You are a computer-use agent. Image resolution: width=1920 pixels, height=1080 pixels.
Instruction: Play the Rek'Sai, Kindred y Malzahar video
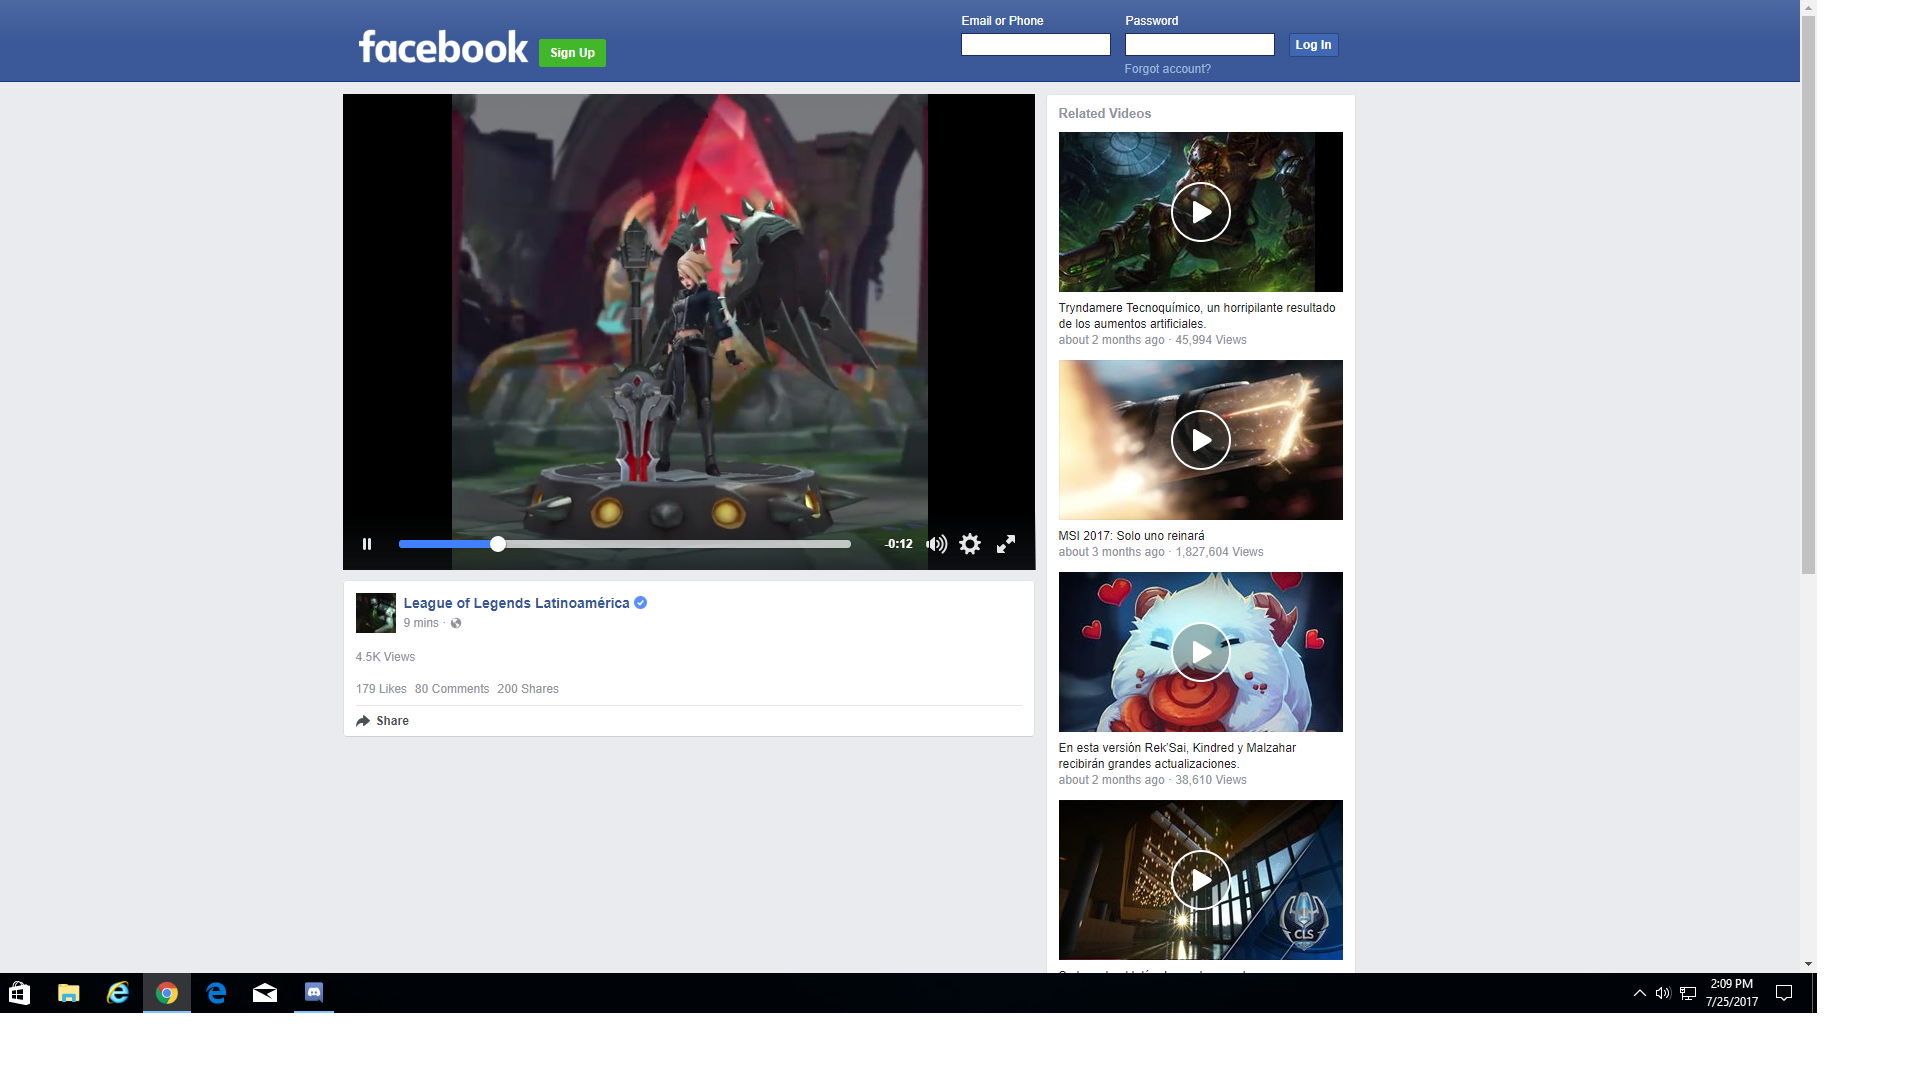(1200, 652)
